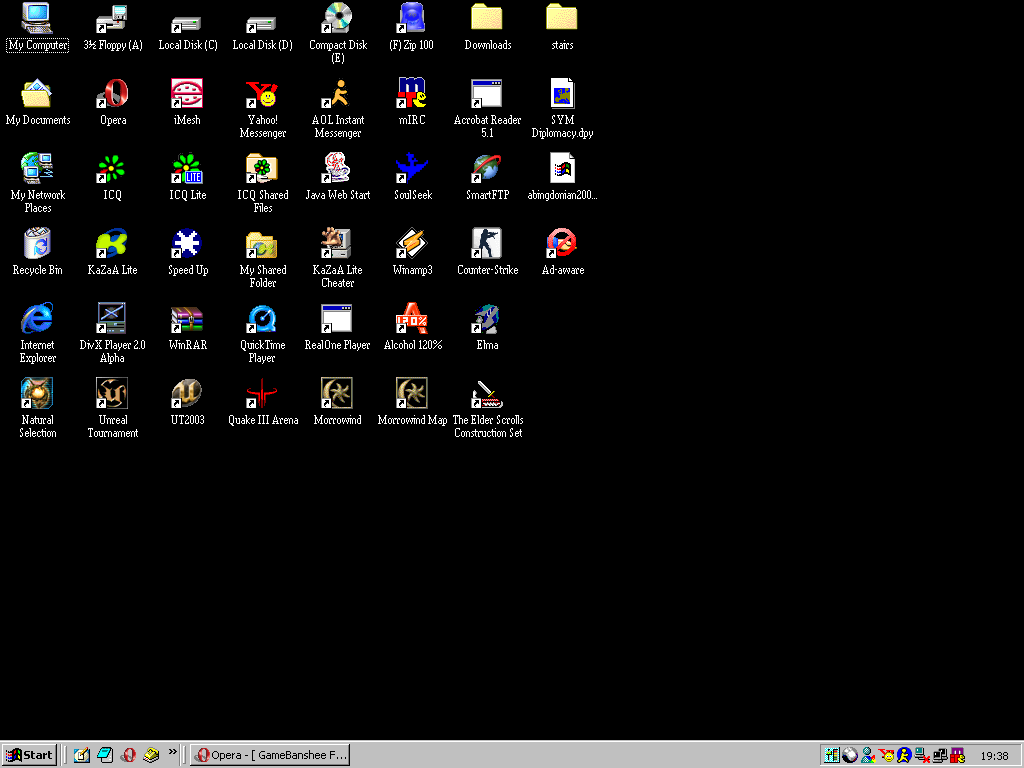Click the AIM running man tray icon
Image resolution: width=1024 pixels, height=768 pixels.
click(904, 756)
